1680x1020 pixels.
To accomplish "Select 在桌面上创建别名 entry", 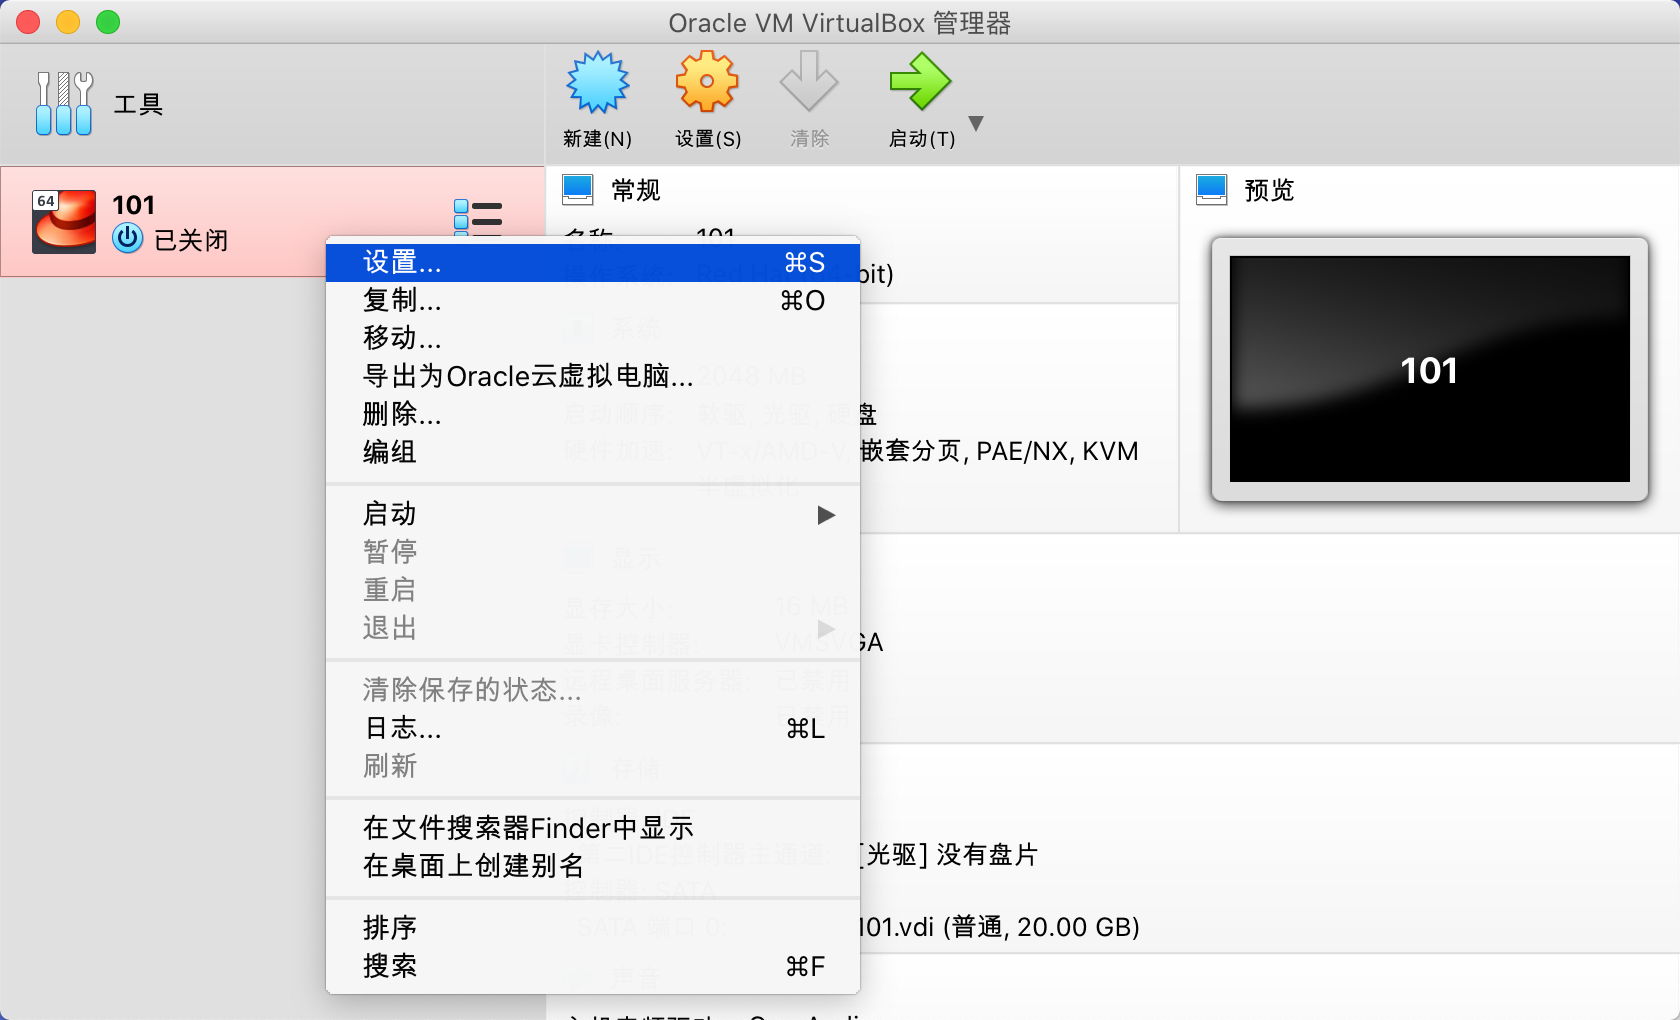I will pyautogui.click(x=593, y=867).
